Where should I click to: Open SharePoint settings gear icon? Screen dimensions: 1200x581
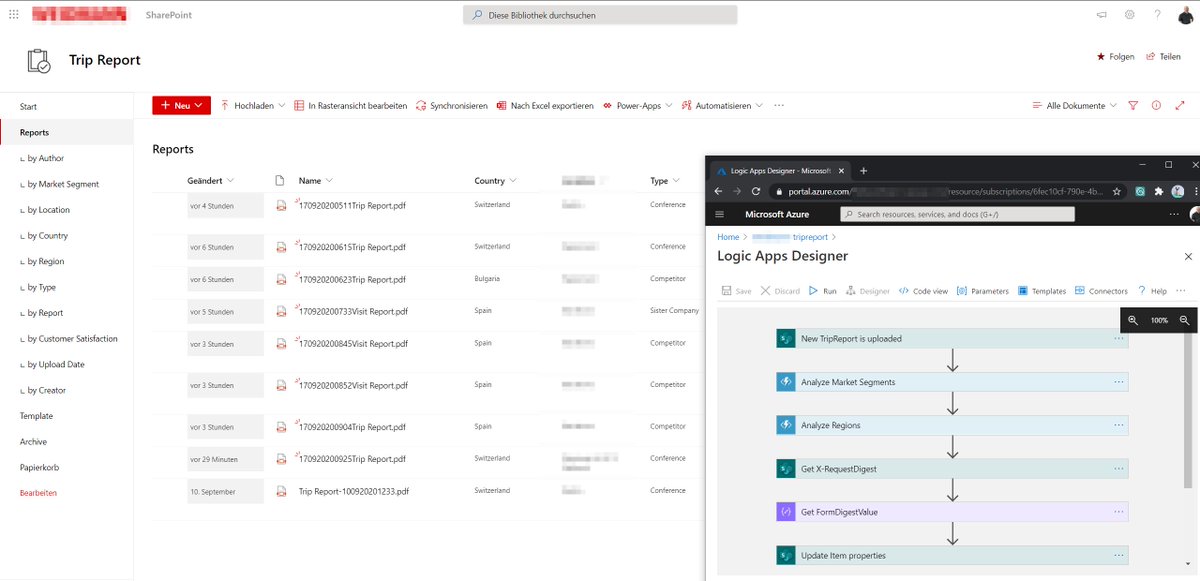point(1130,15)
